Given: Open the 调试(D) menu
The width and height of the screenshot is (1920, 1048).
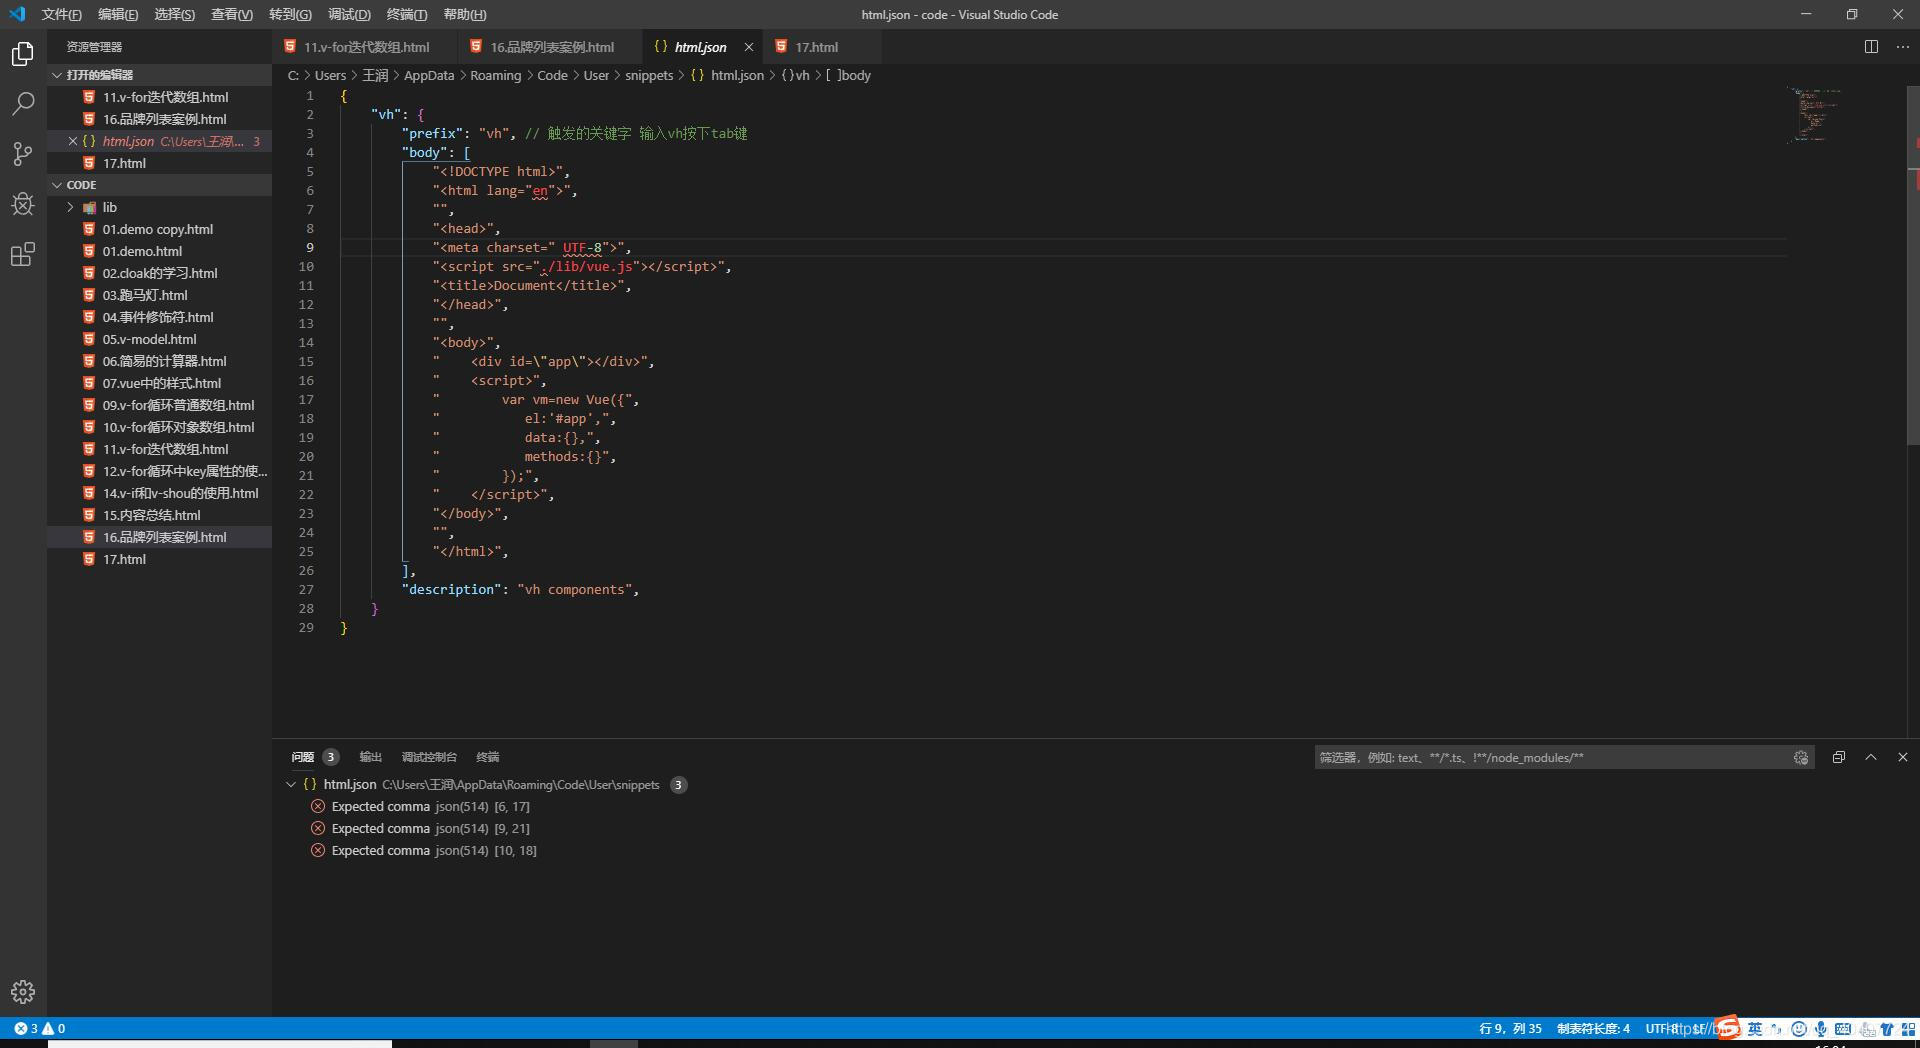Looking at the screenshot, I should tap(349, 14).
